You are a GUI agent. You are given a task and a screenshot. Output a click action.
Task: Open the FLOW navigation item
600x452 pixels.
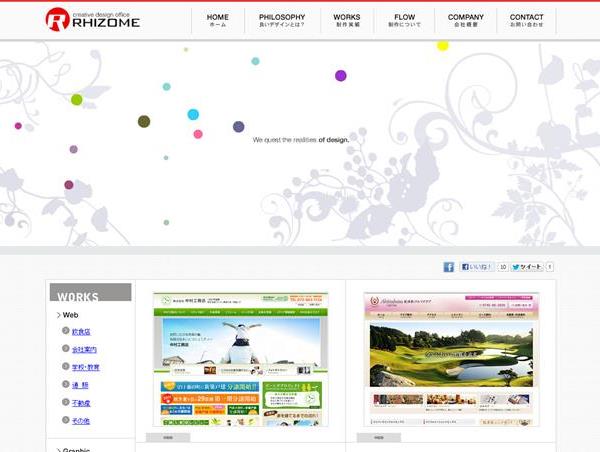coord(404,20)
